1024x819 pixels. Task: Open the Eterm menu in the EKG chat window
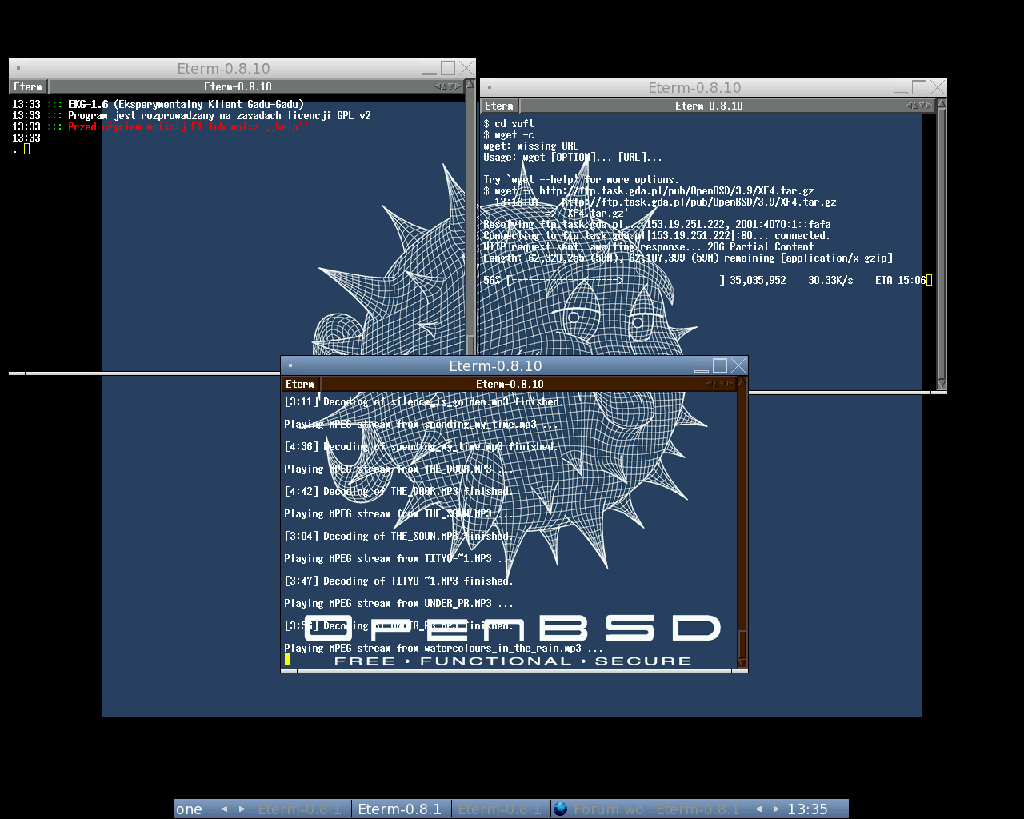pos(27,86)
